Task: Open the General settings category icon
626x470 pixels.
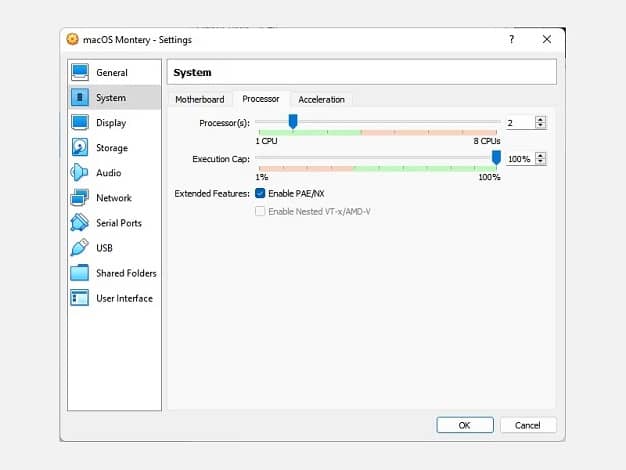Action: (x=80, y=73)
